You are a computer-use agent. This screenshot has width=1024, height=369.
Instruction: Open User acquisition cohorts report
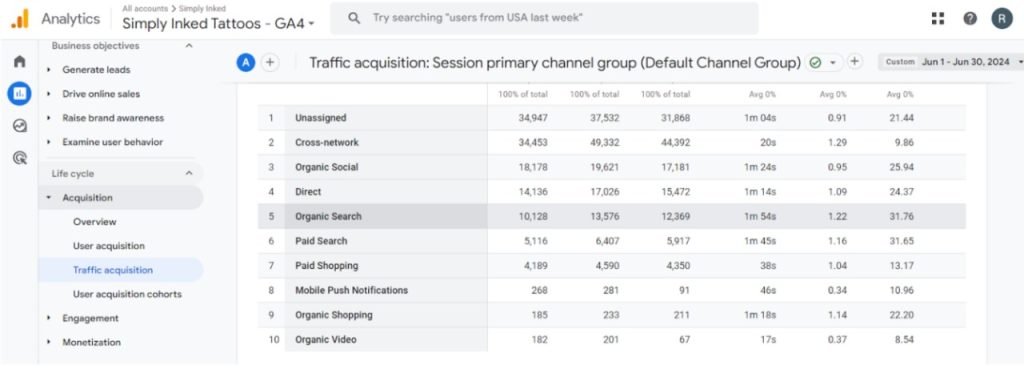tap(127, 294)
